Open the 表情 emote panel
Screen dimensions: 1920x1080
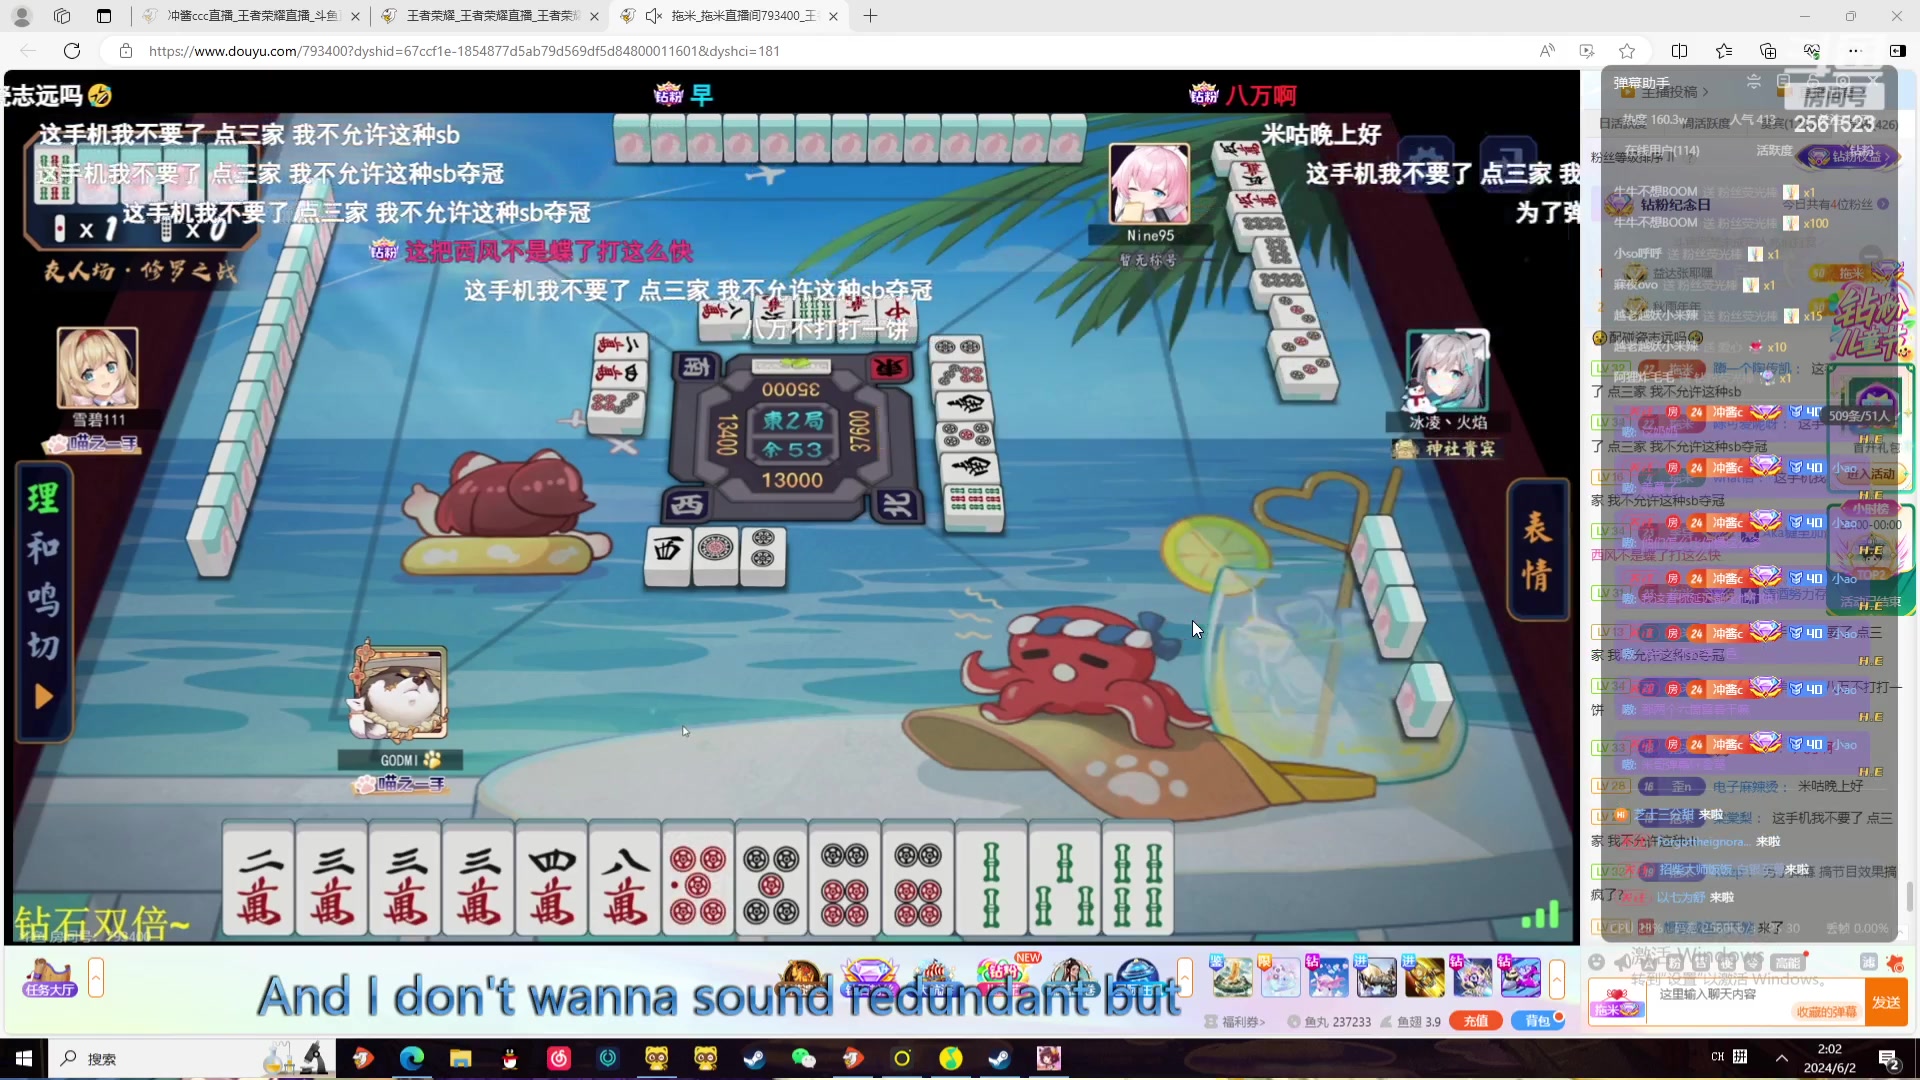pos(1537,550)
